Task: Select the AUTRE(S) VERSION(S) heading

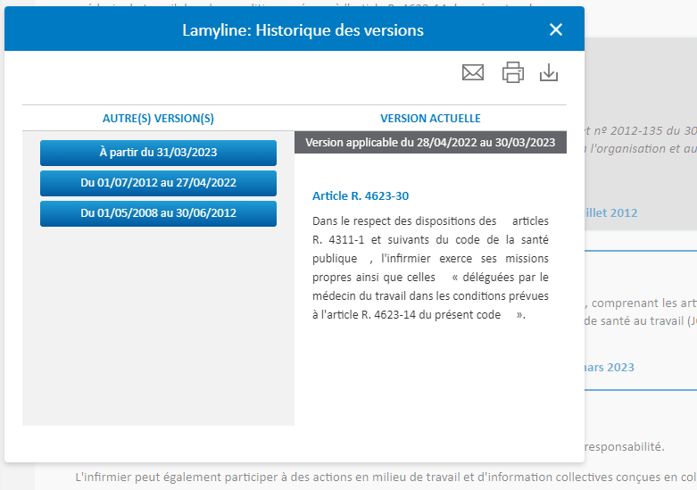Action: tap(158, 118)
